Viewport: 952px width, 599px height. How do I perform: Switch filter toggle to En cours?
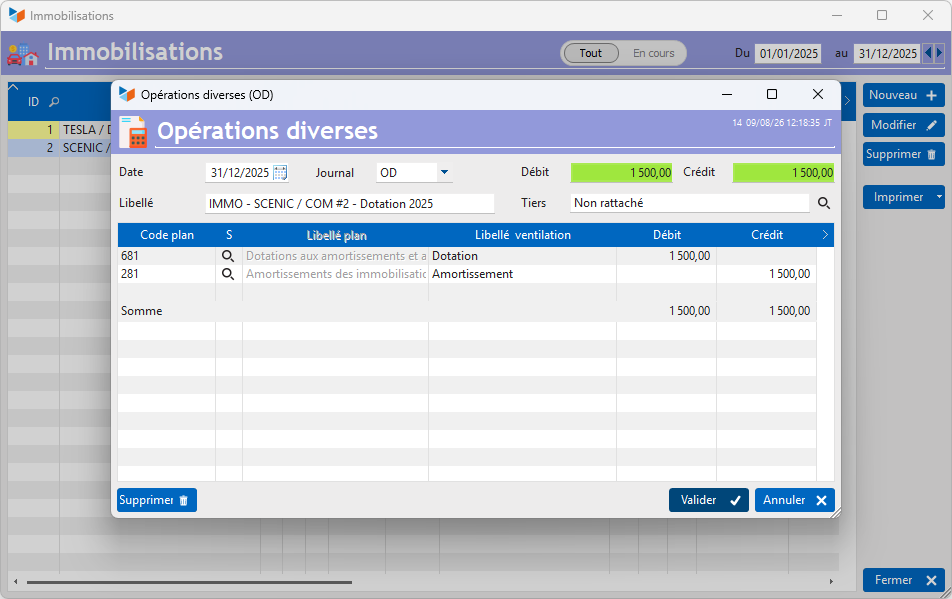[x=653, y=53]
